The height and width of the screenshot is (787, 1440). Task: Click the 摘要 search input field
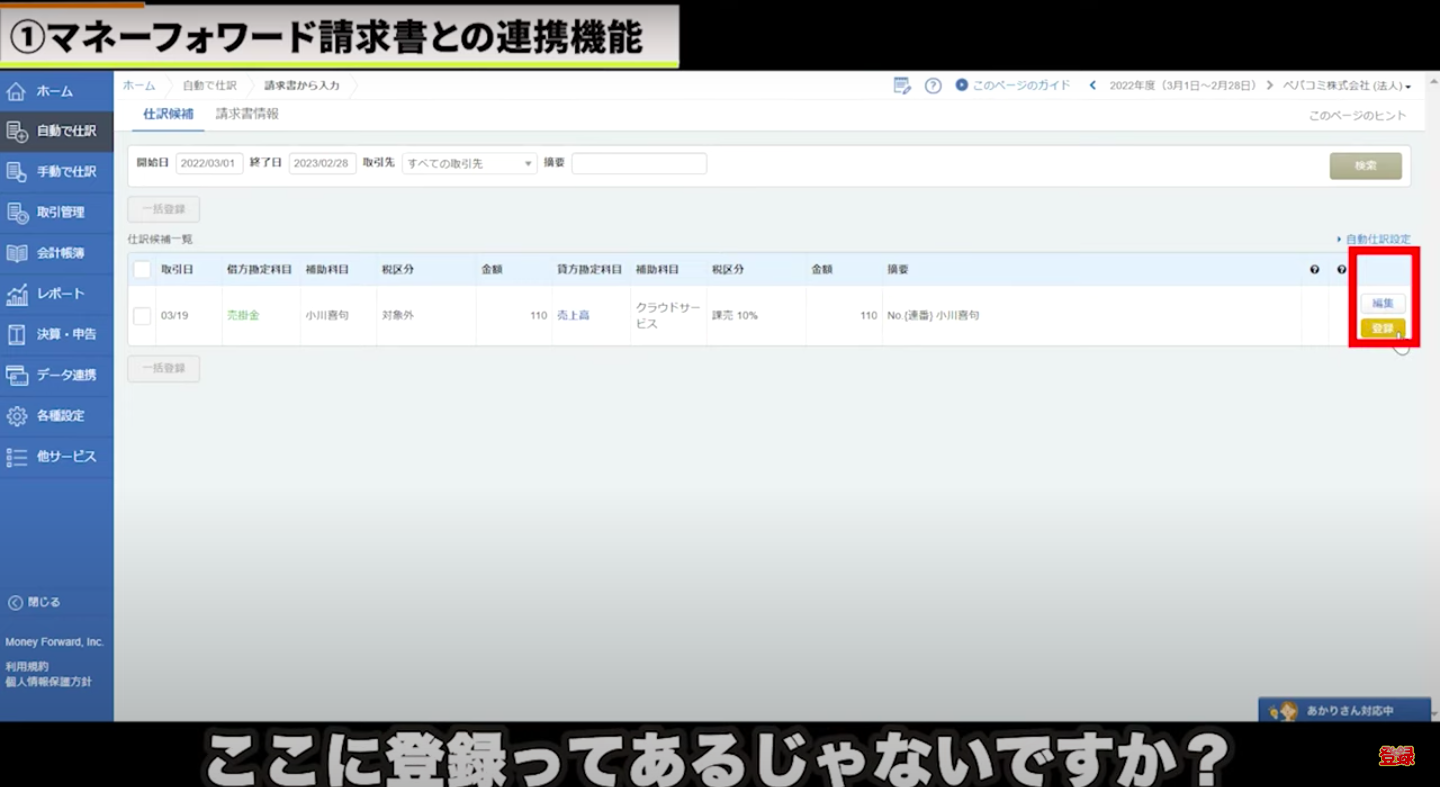639,164
